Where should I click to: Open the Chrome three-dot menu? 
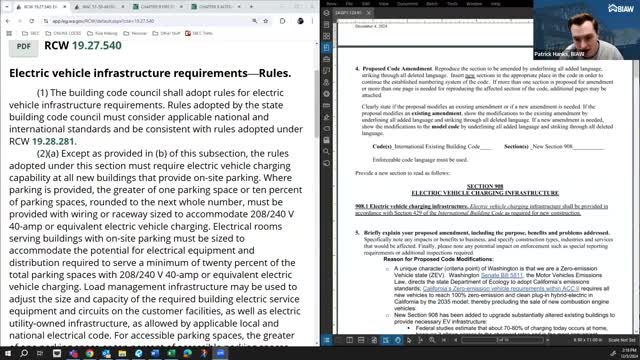(313, 21)
